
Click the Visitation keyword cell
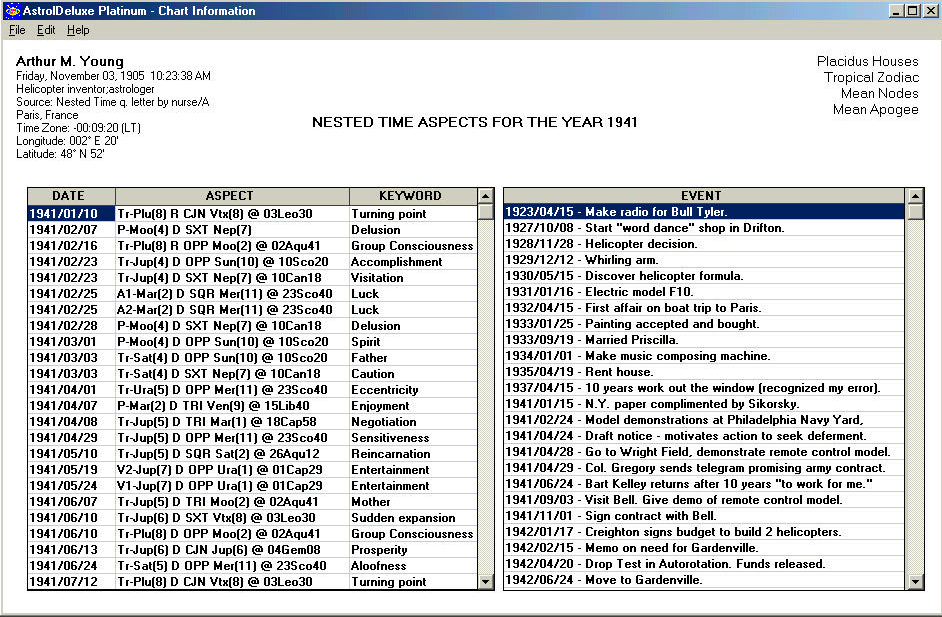pos(413,278)
